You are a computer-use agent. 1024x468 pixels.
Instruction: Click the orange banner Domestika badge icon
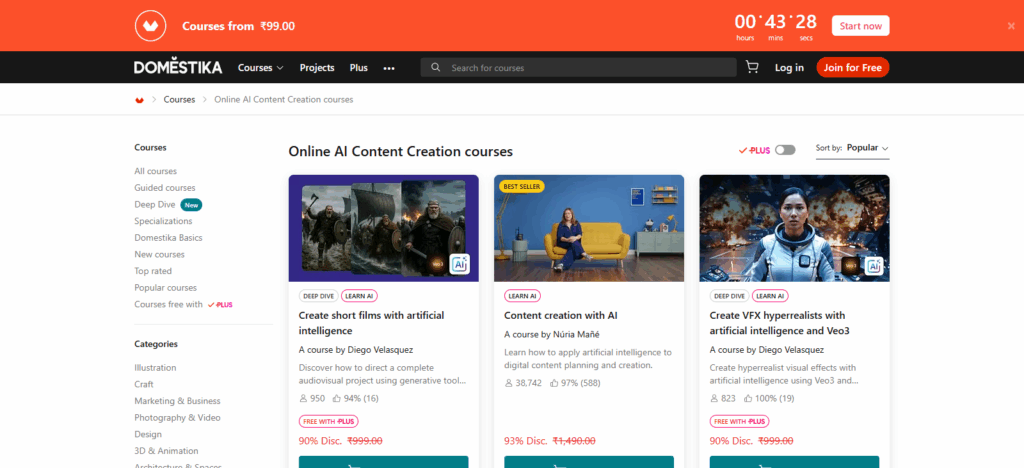pyautogui.click(x=151, y=26)
